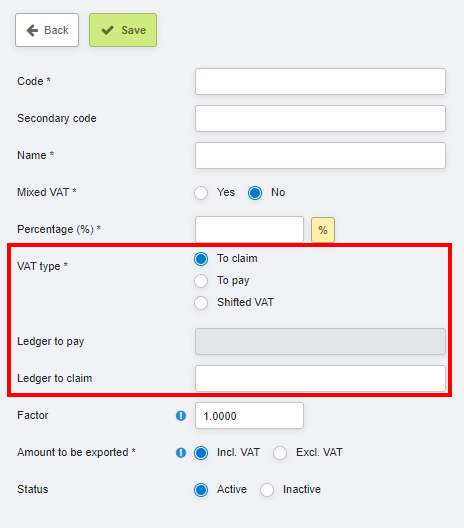Image resolution: width=464 pixels, height=528 pixels.
Task: Focus the Ledger to claim field
Action: (320, 378)
